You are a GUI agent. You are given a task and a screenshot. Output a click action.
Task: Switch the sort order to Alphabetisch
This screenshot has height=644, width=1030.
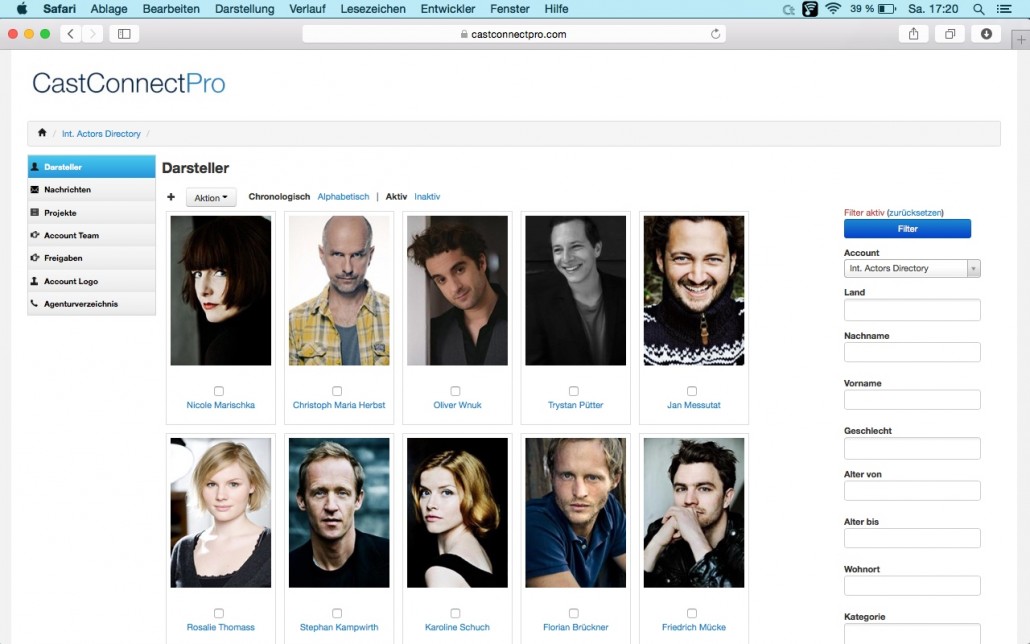tap(343, 196)
